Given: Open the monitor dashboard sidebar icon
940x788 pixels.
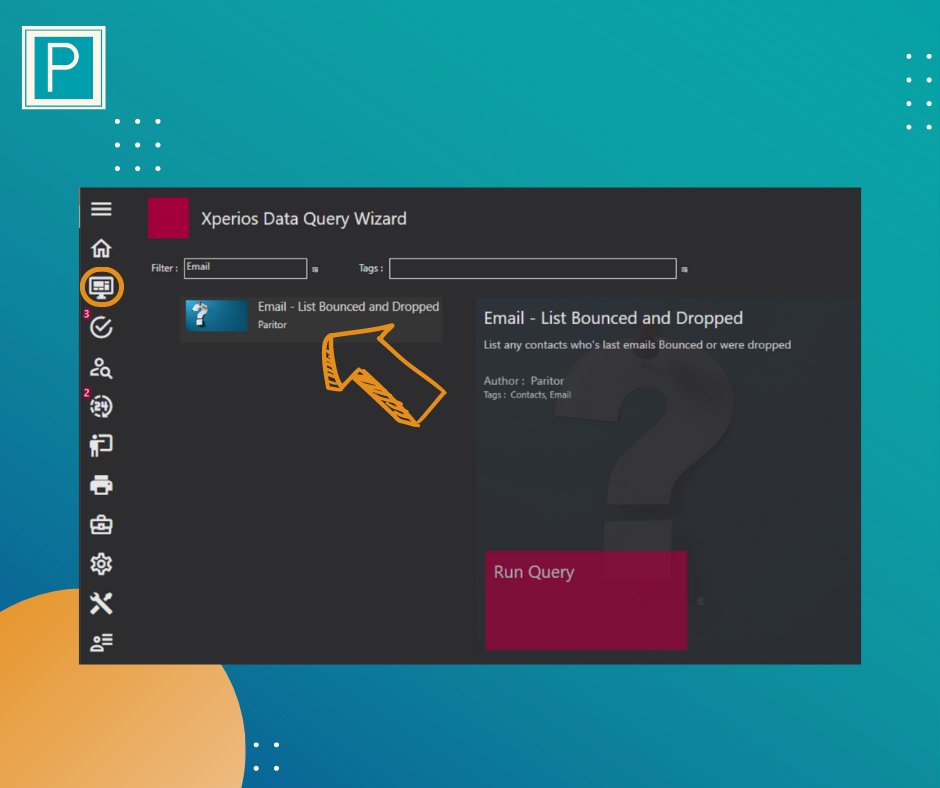Looking at the screenshot, I should tap(101, 287).
